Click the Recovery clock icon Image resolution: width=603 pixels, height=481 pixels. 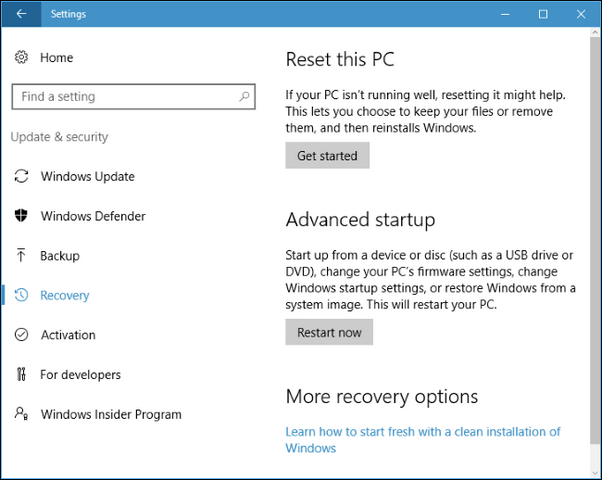(x=21, y=295)
